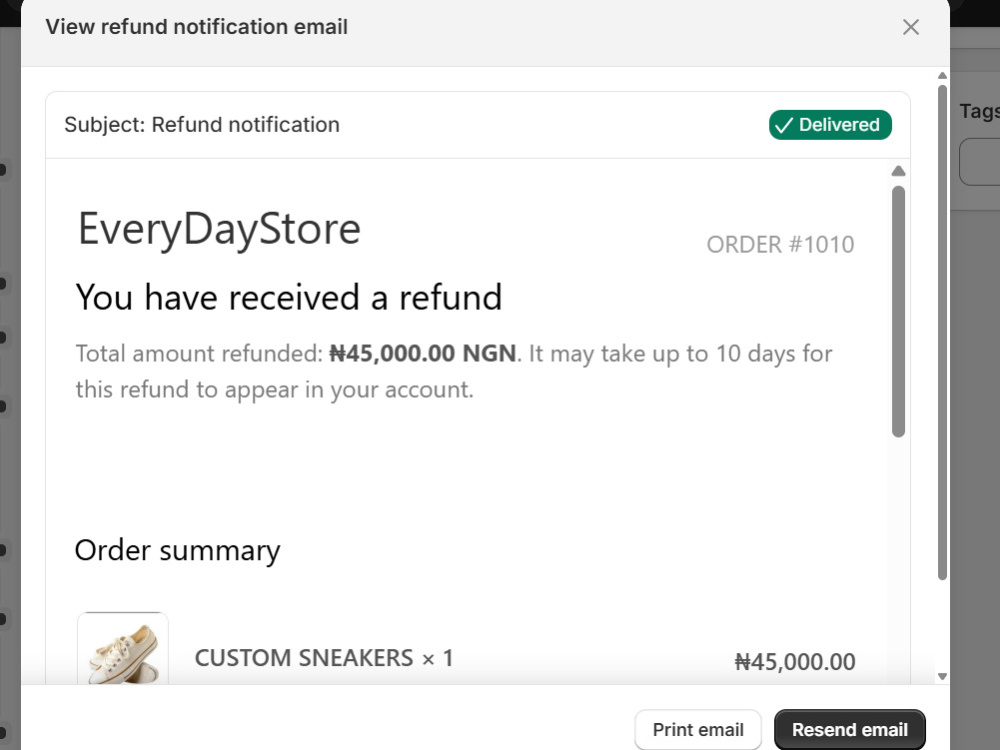1000x750 pixels.
Task: Click the dialog's outer scroll up arrow
Action: (x=942, y=76)
